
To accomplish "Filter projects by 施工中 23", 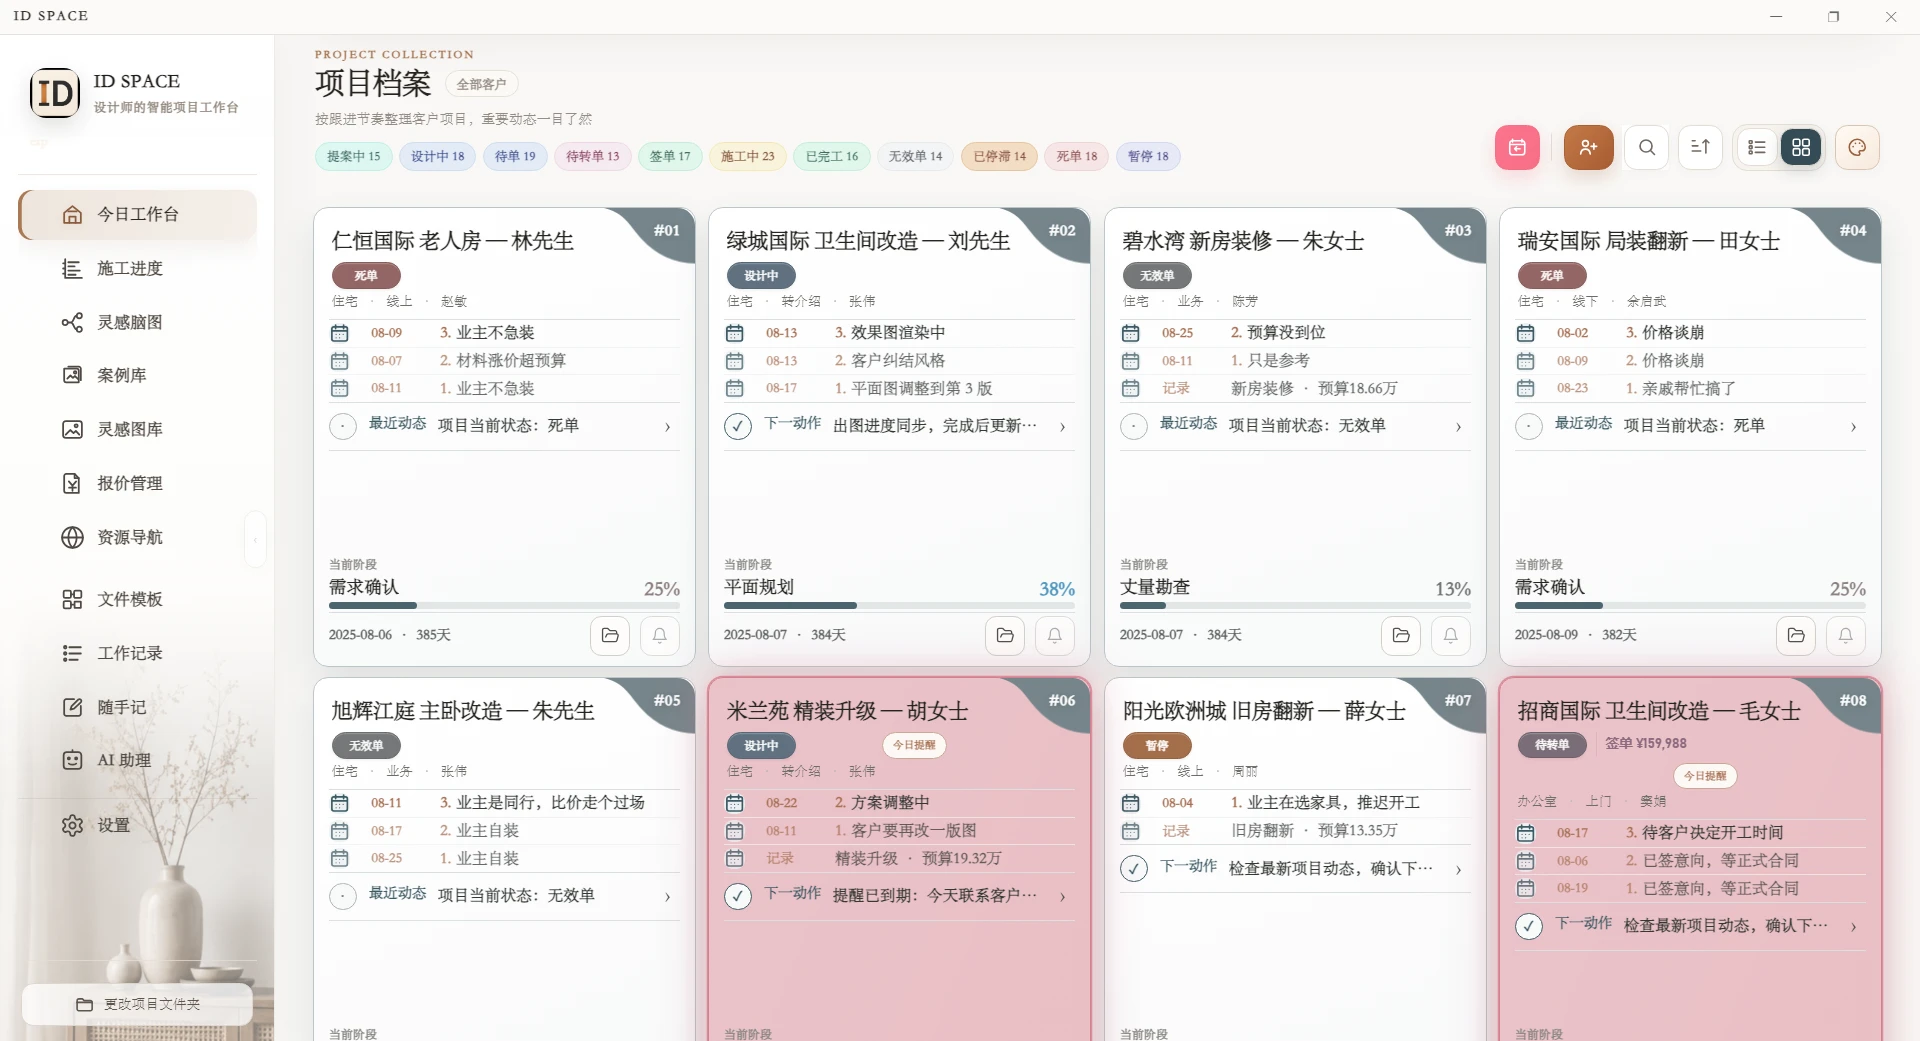I will tap(748, 156).
